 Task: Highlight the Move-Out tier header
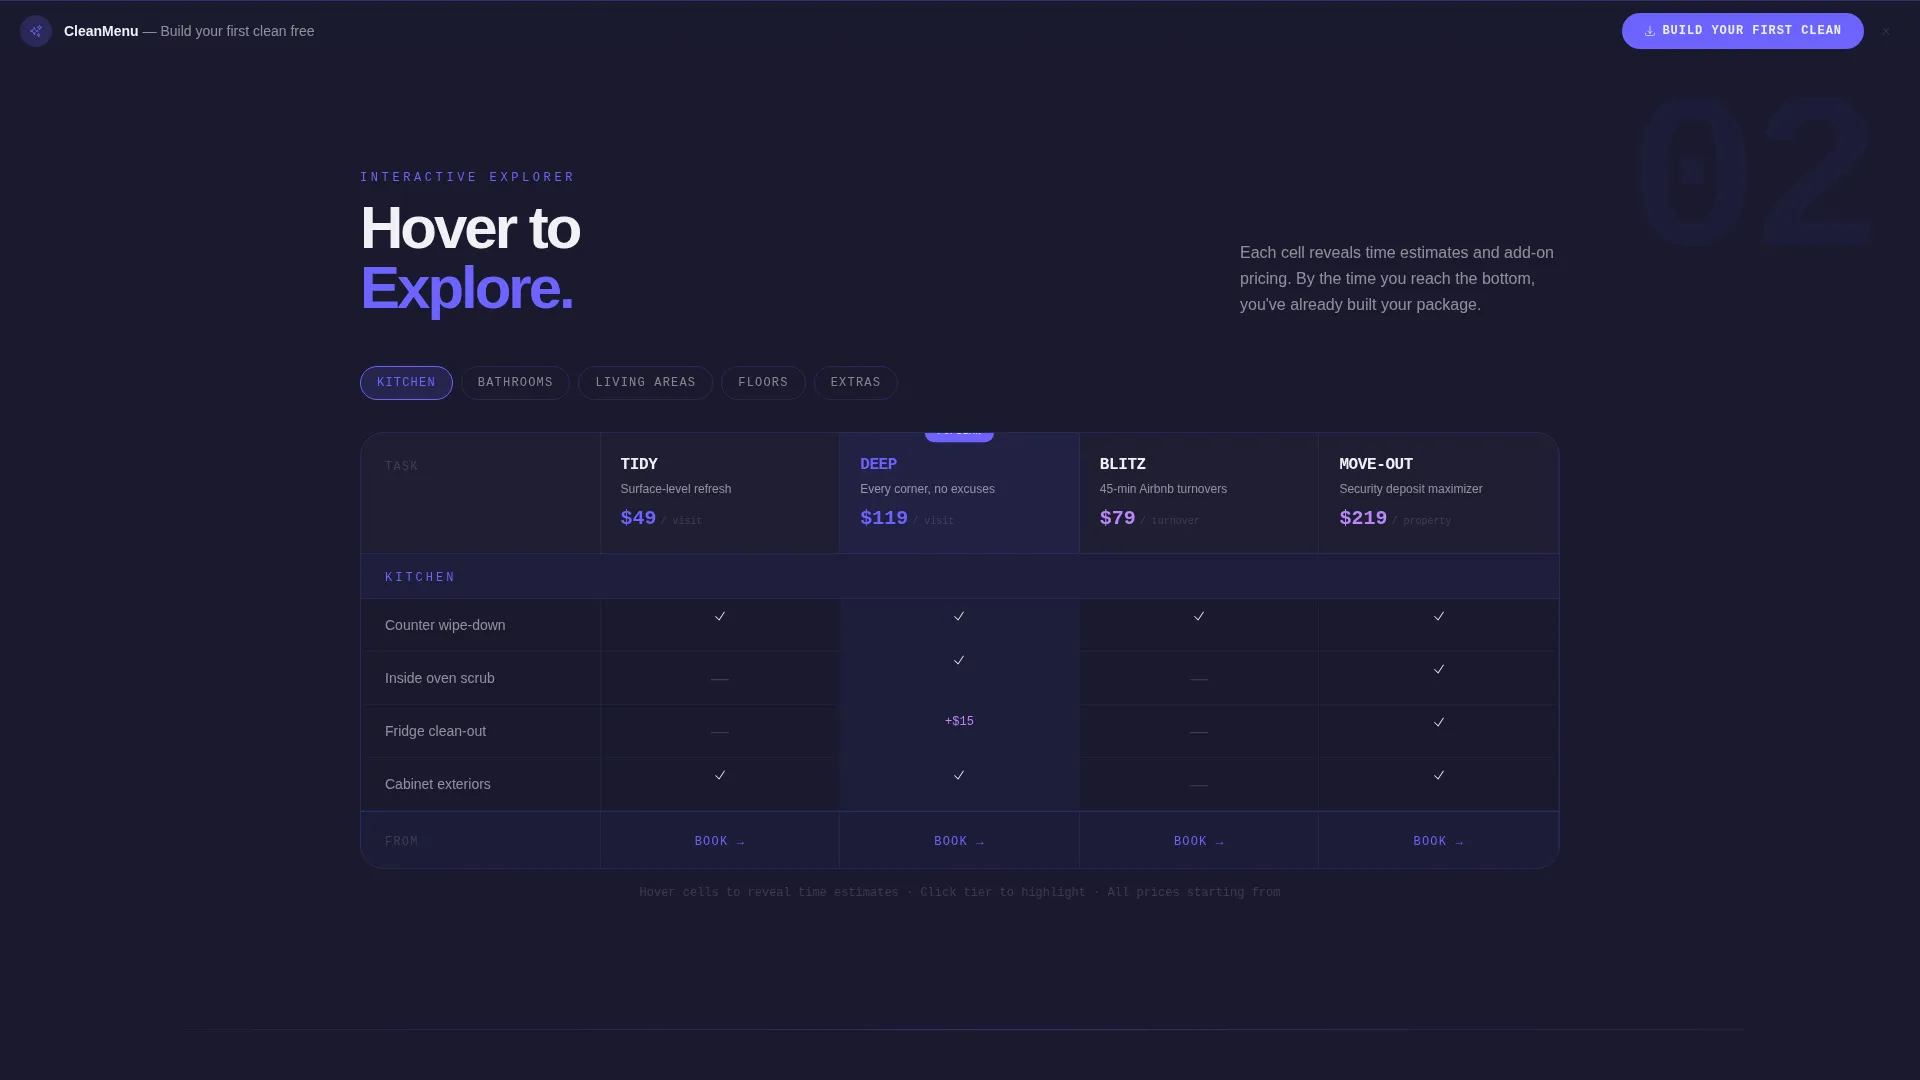(1438, 493)
